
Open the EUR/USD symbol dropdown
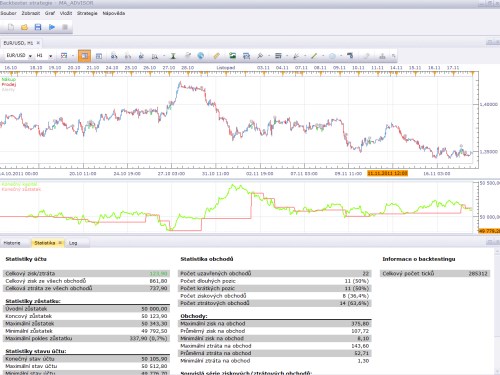30,56
